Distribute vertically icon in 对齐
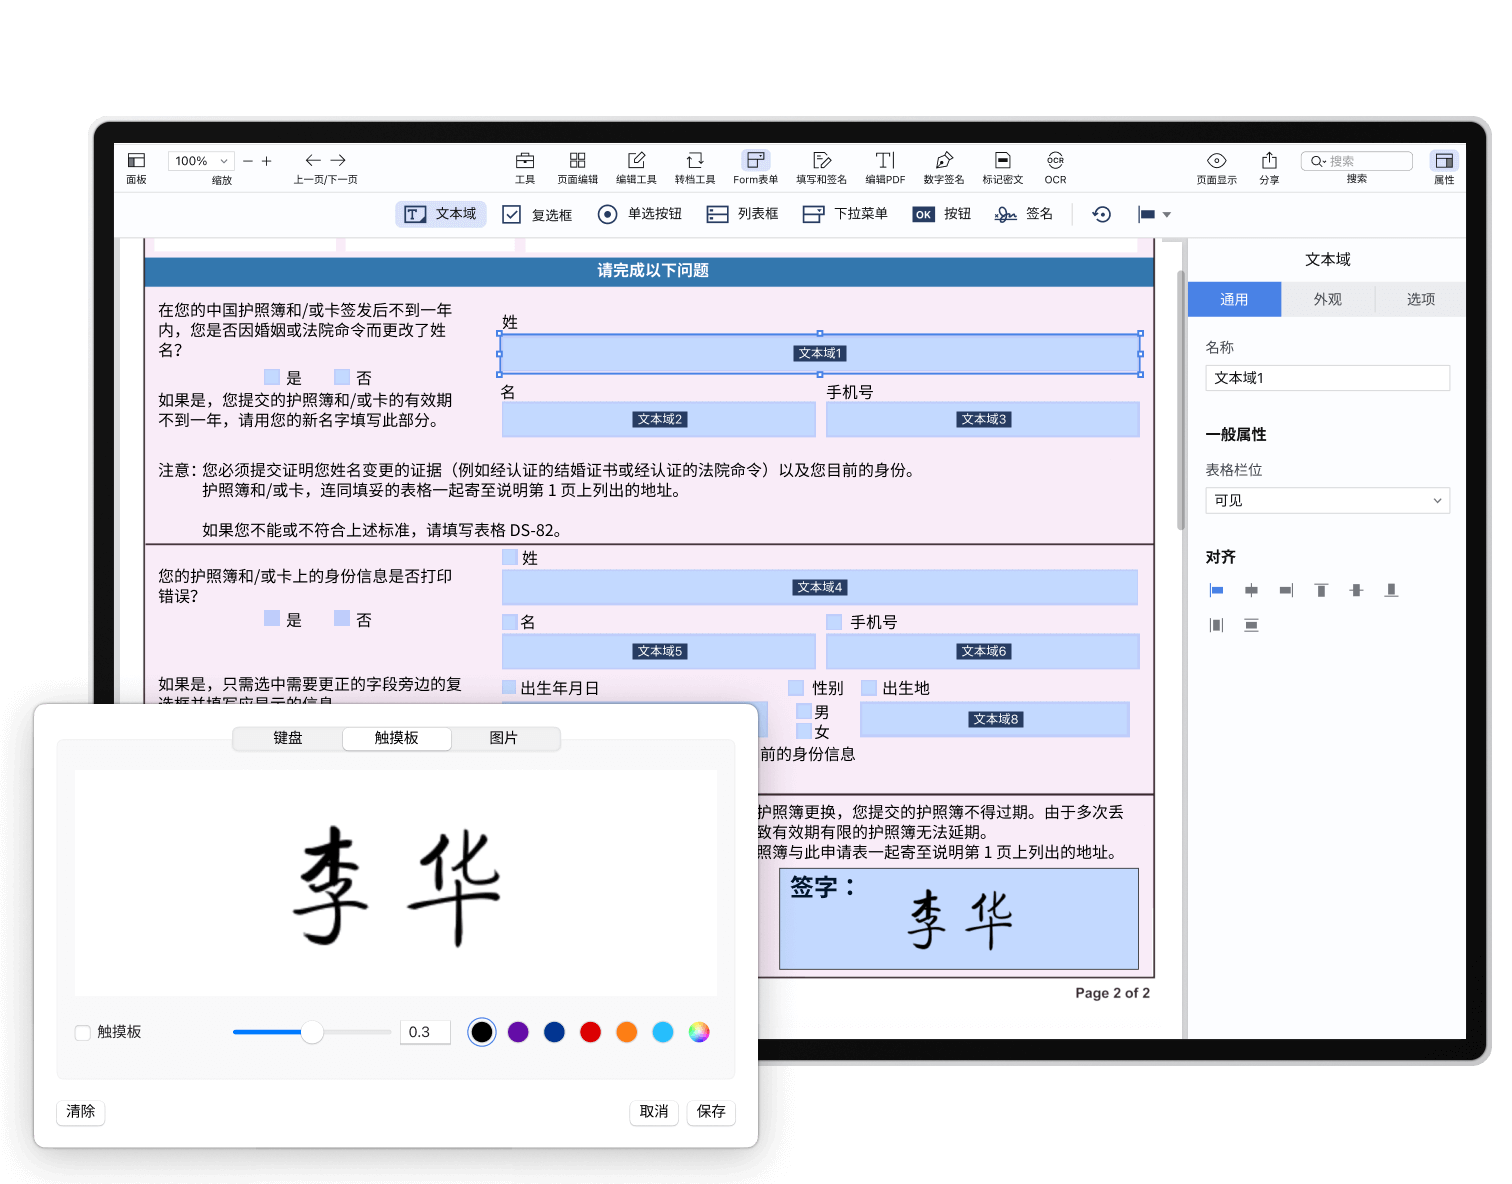1512x1184 pixels. [x=1251, y=625]
